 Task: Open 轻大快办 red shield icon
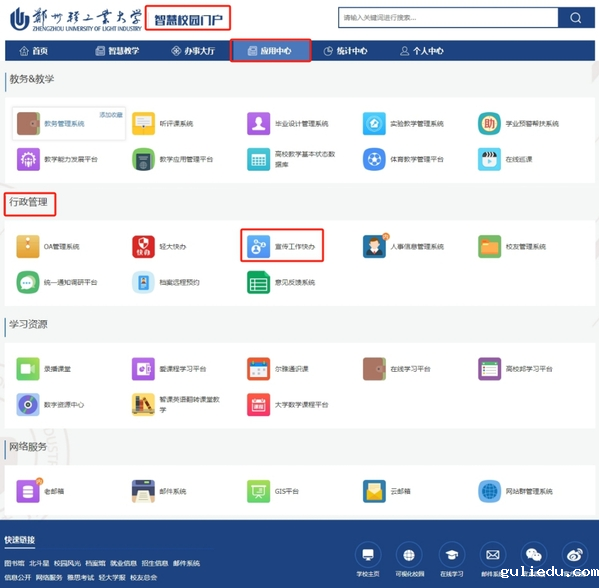click(143, 246)
